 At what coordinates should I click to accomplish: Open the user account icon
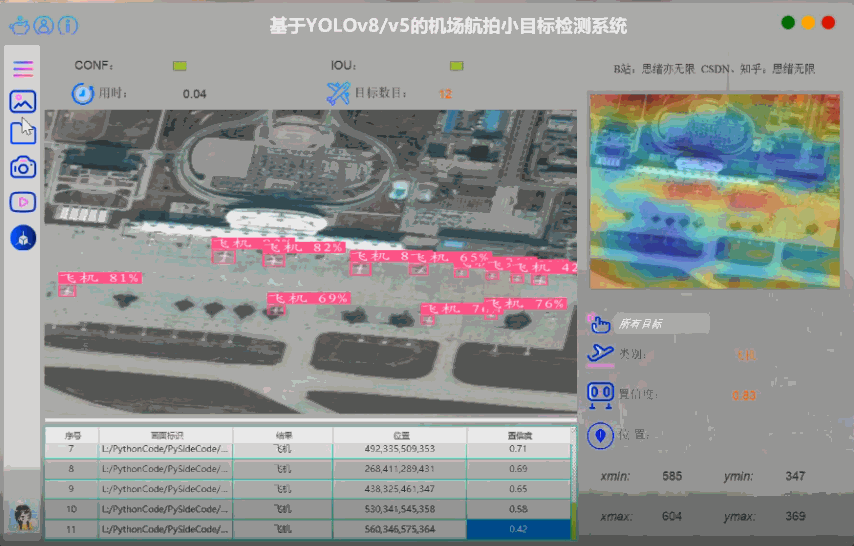pos(44,25)
